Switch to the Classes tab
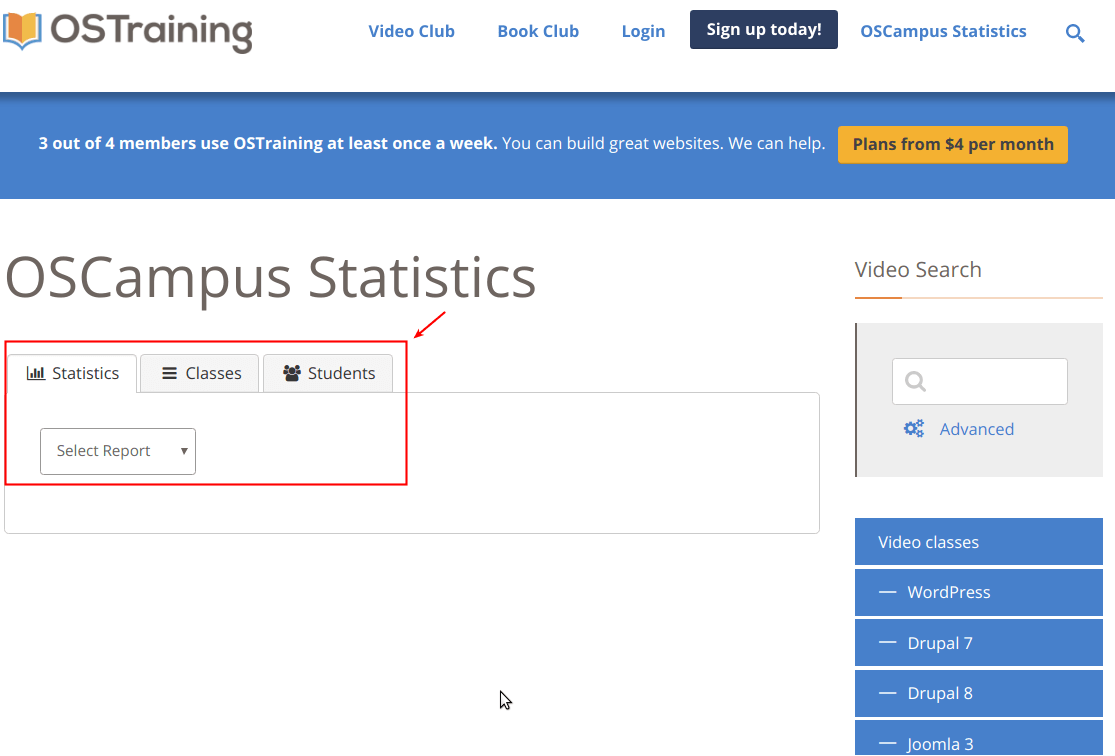Image resolution: width=1115 pixels, height=756 pixels. [x=200, y=373]
